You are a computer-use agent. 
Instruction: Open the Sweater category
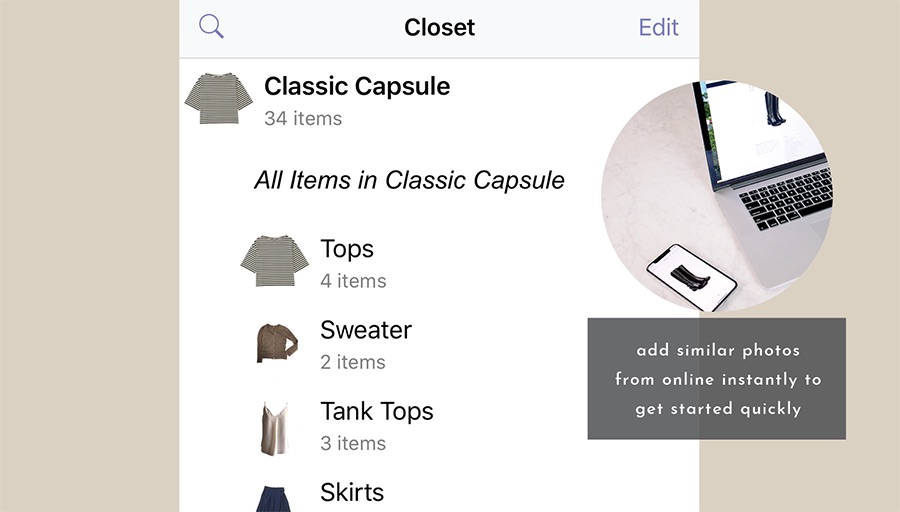366,330
